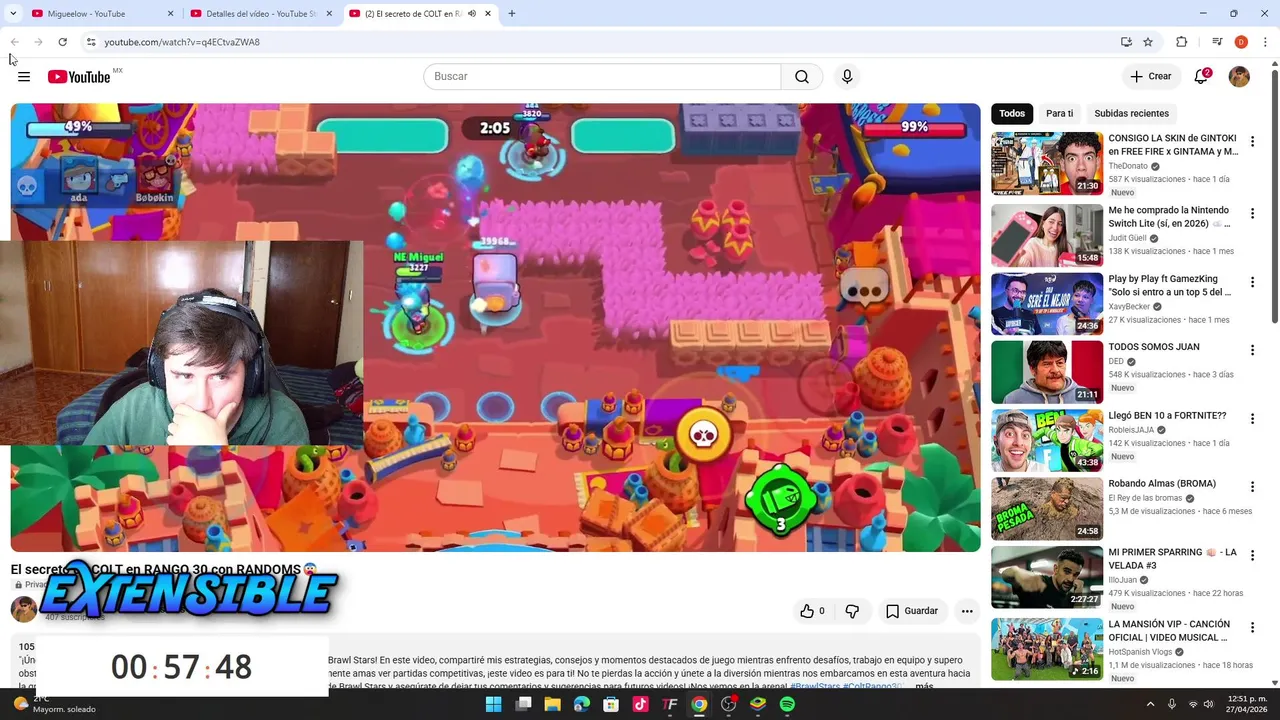
Task: Select the Para ti filter chip
Action: 1059,114
